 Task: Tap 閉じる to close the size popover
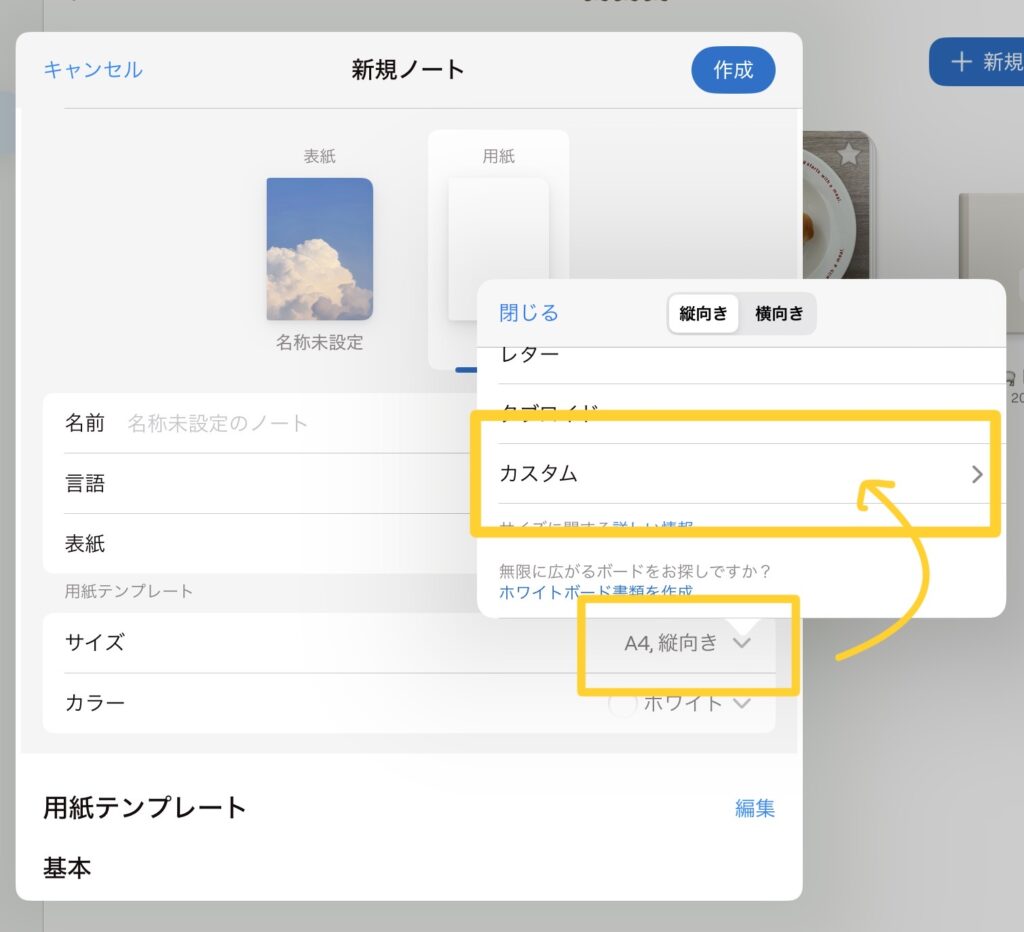tap(528, 313)
